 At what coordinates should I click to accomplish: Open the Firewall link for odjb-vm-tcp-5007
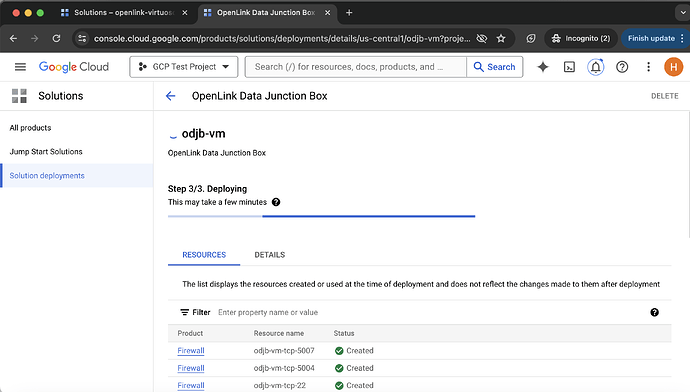191,351
